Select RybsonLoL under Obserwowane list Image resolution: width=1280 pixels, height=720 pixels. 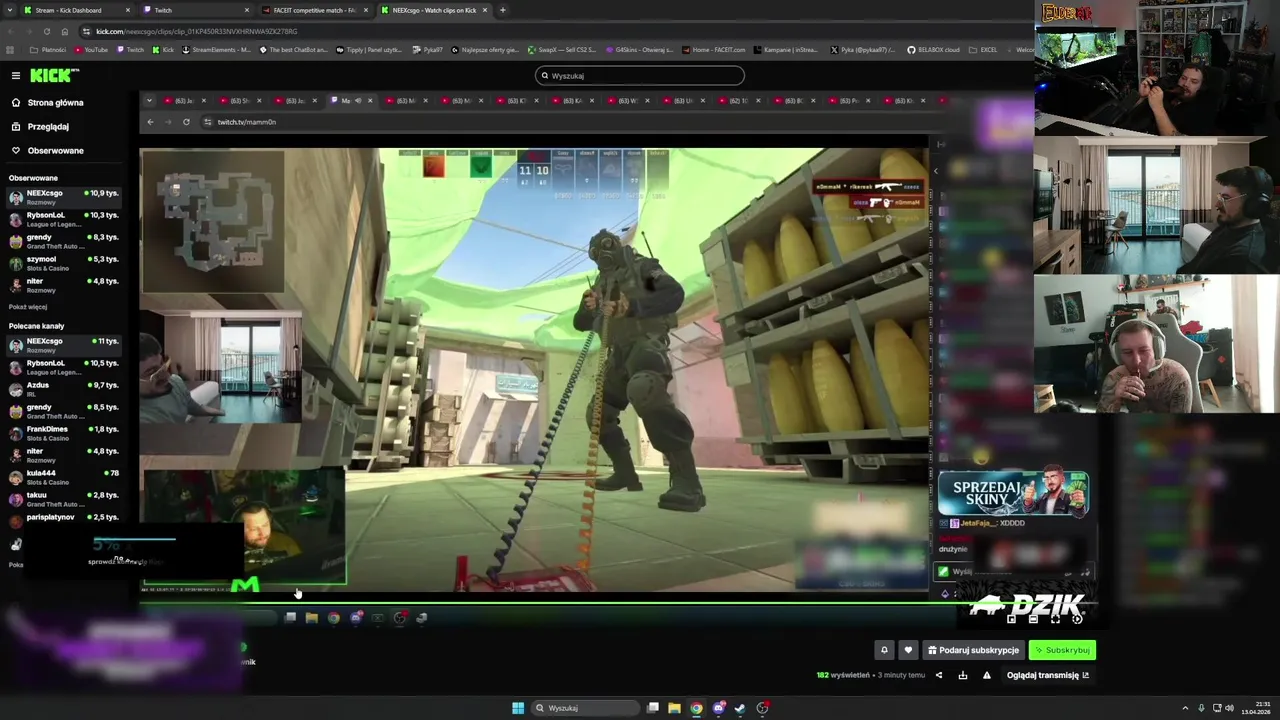point(64,219)
